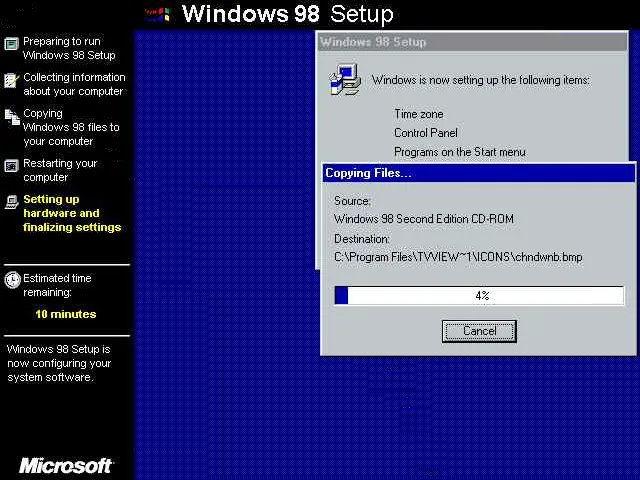The height and width of the screenshot is (480, 640).
Task: Click the Copying Windows 98 files icon
Action: [12, 117]
